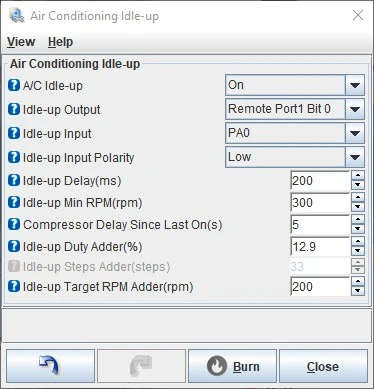
Task: Open Idle-up Input dropdown showing PA0
Action: 295,133
